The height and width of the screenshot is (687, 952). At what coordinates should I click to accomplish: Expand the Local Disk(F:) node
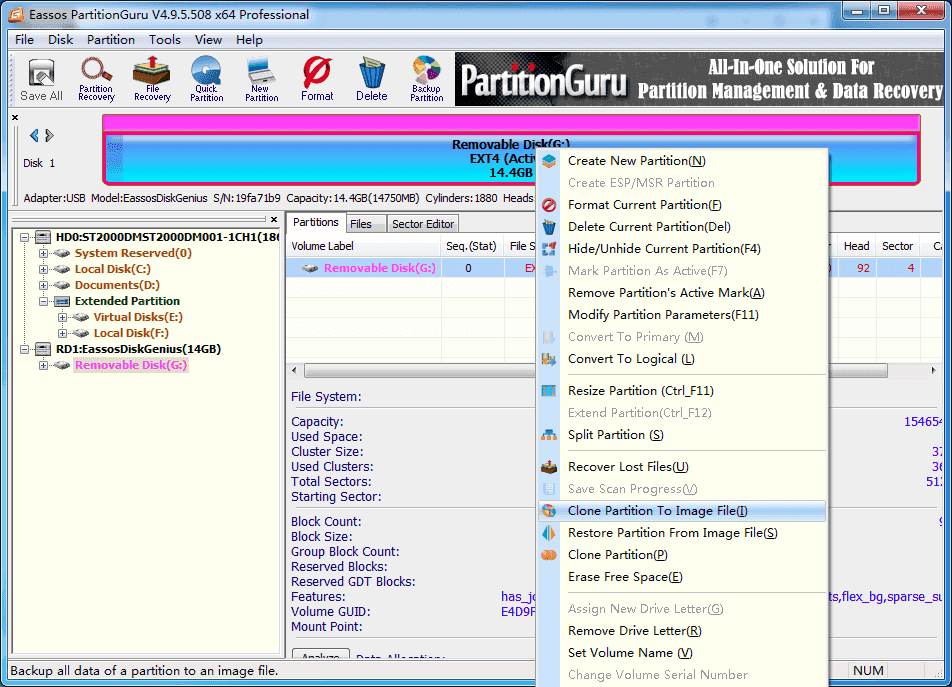click(x=62, y=333)
